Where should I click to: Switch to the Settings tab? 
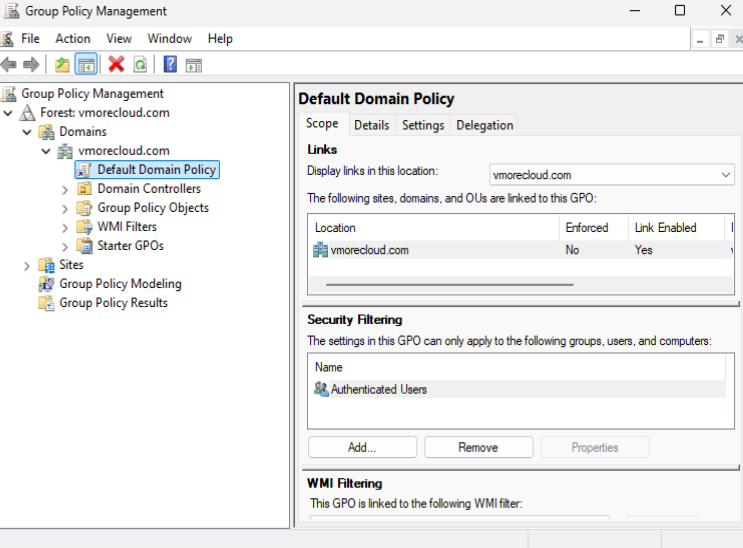(x=423, y=125)
